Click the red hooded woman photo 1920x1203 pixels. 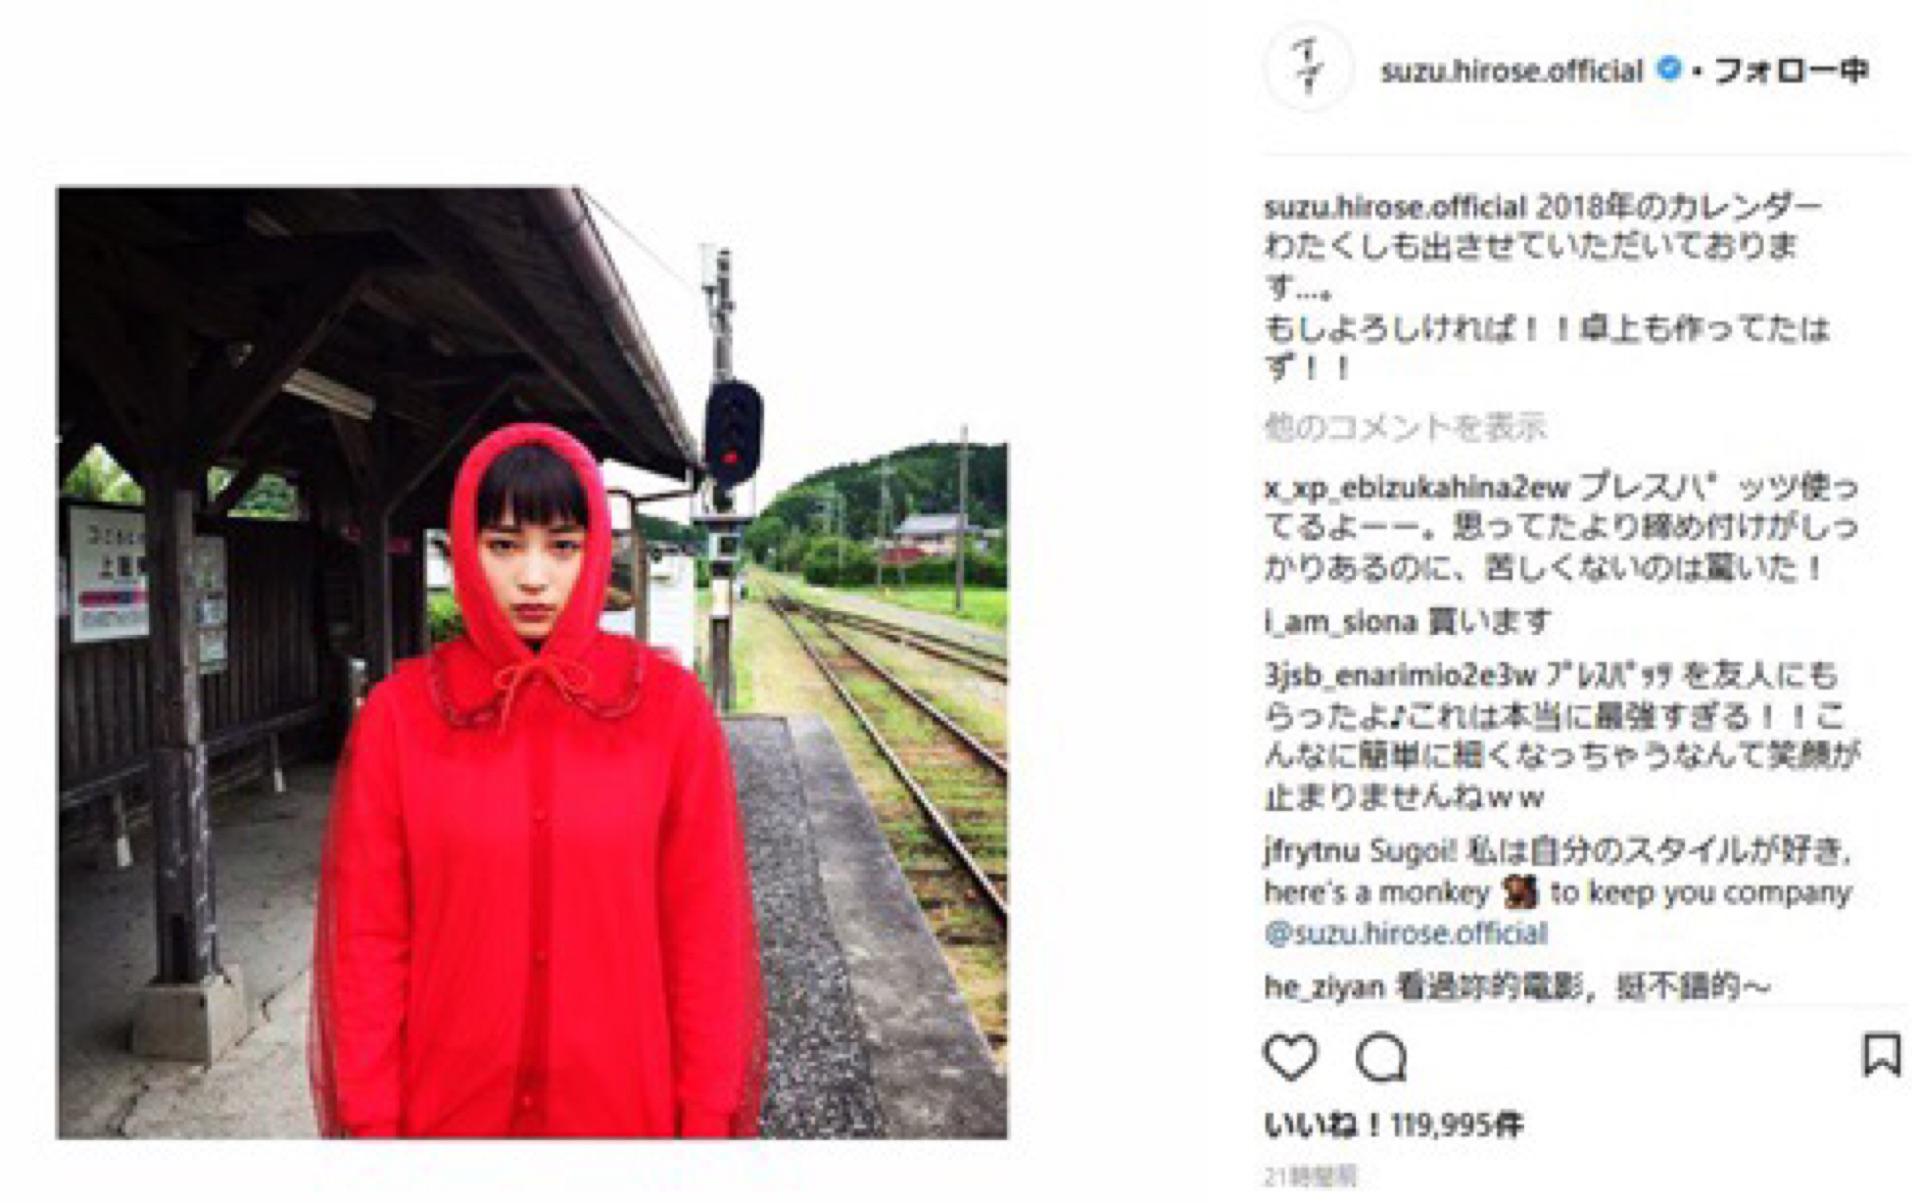[532, 663]
